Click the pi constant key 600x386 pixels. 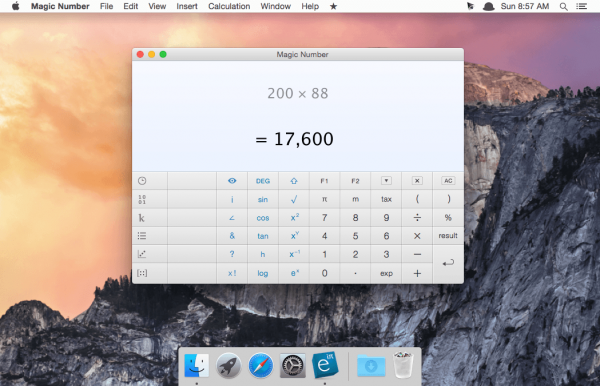[324, 199]
